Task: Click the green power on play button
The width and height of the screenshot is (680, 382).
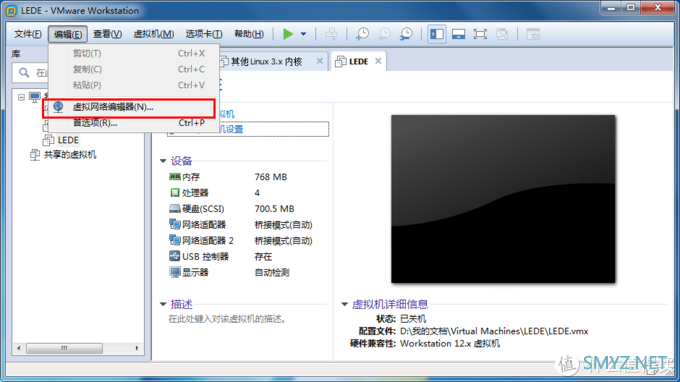Action: 288,34
